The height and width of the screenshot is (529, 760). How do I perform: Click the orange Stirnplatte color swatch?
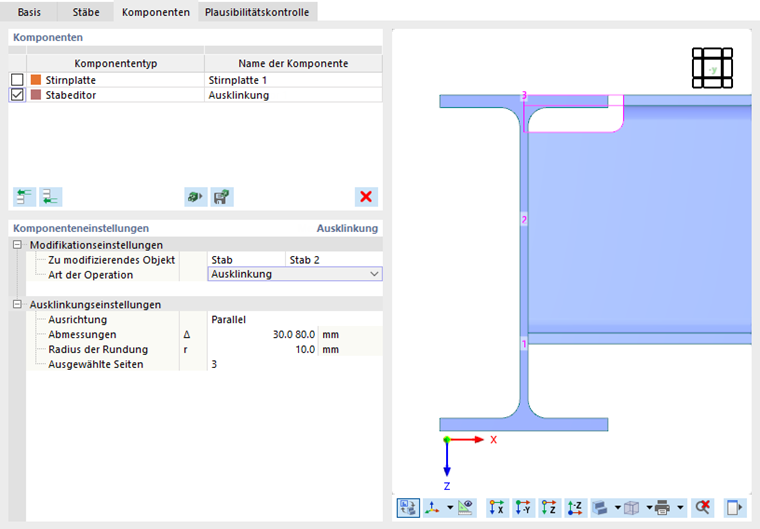coord(36,80)
